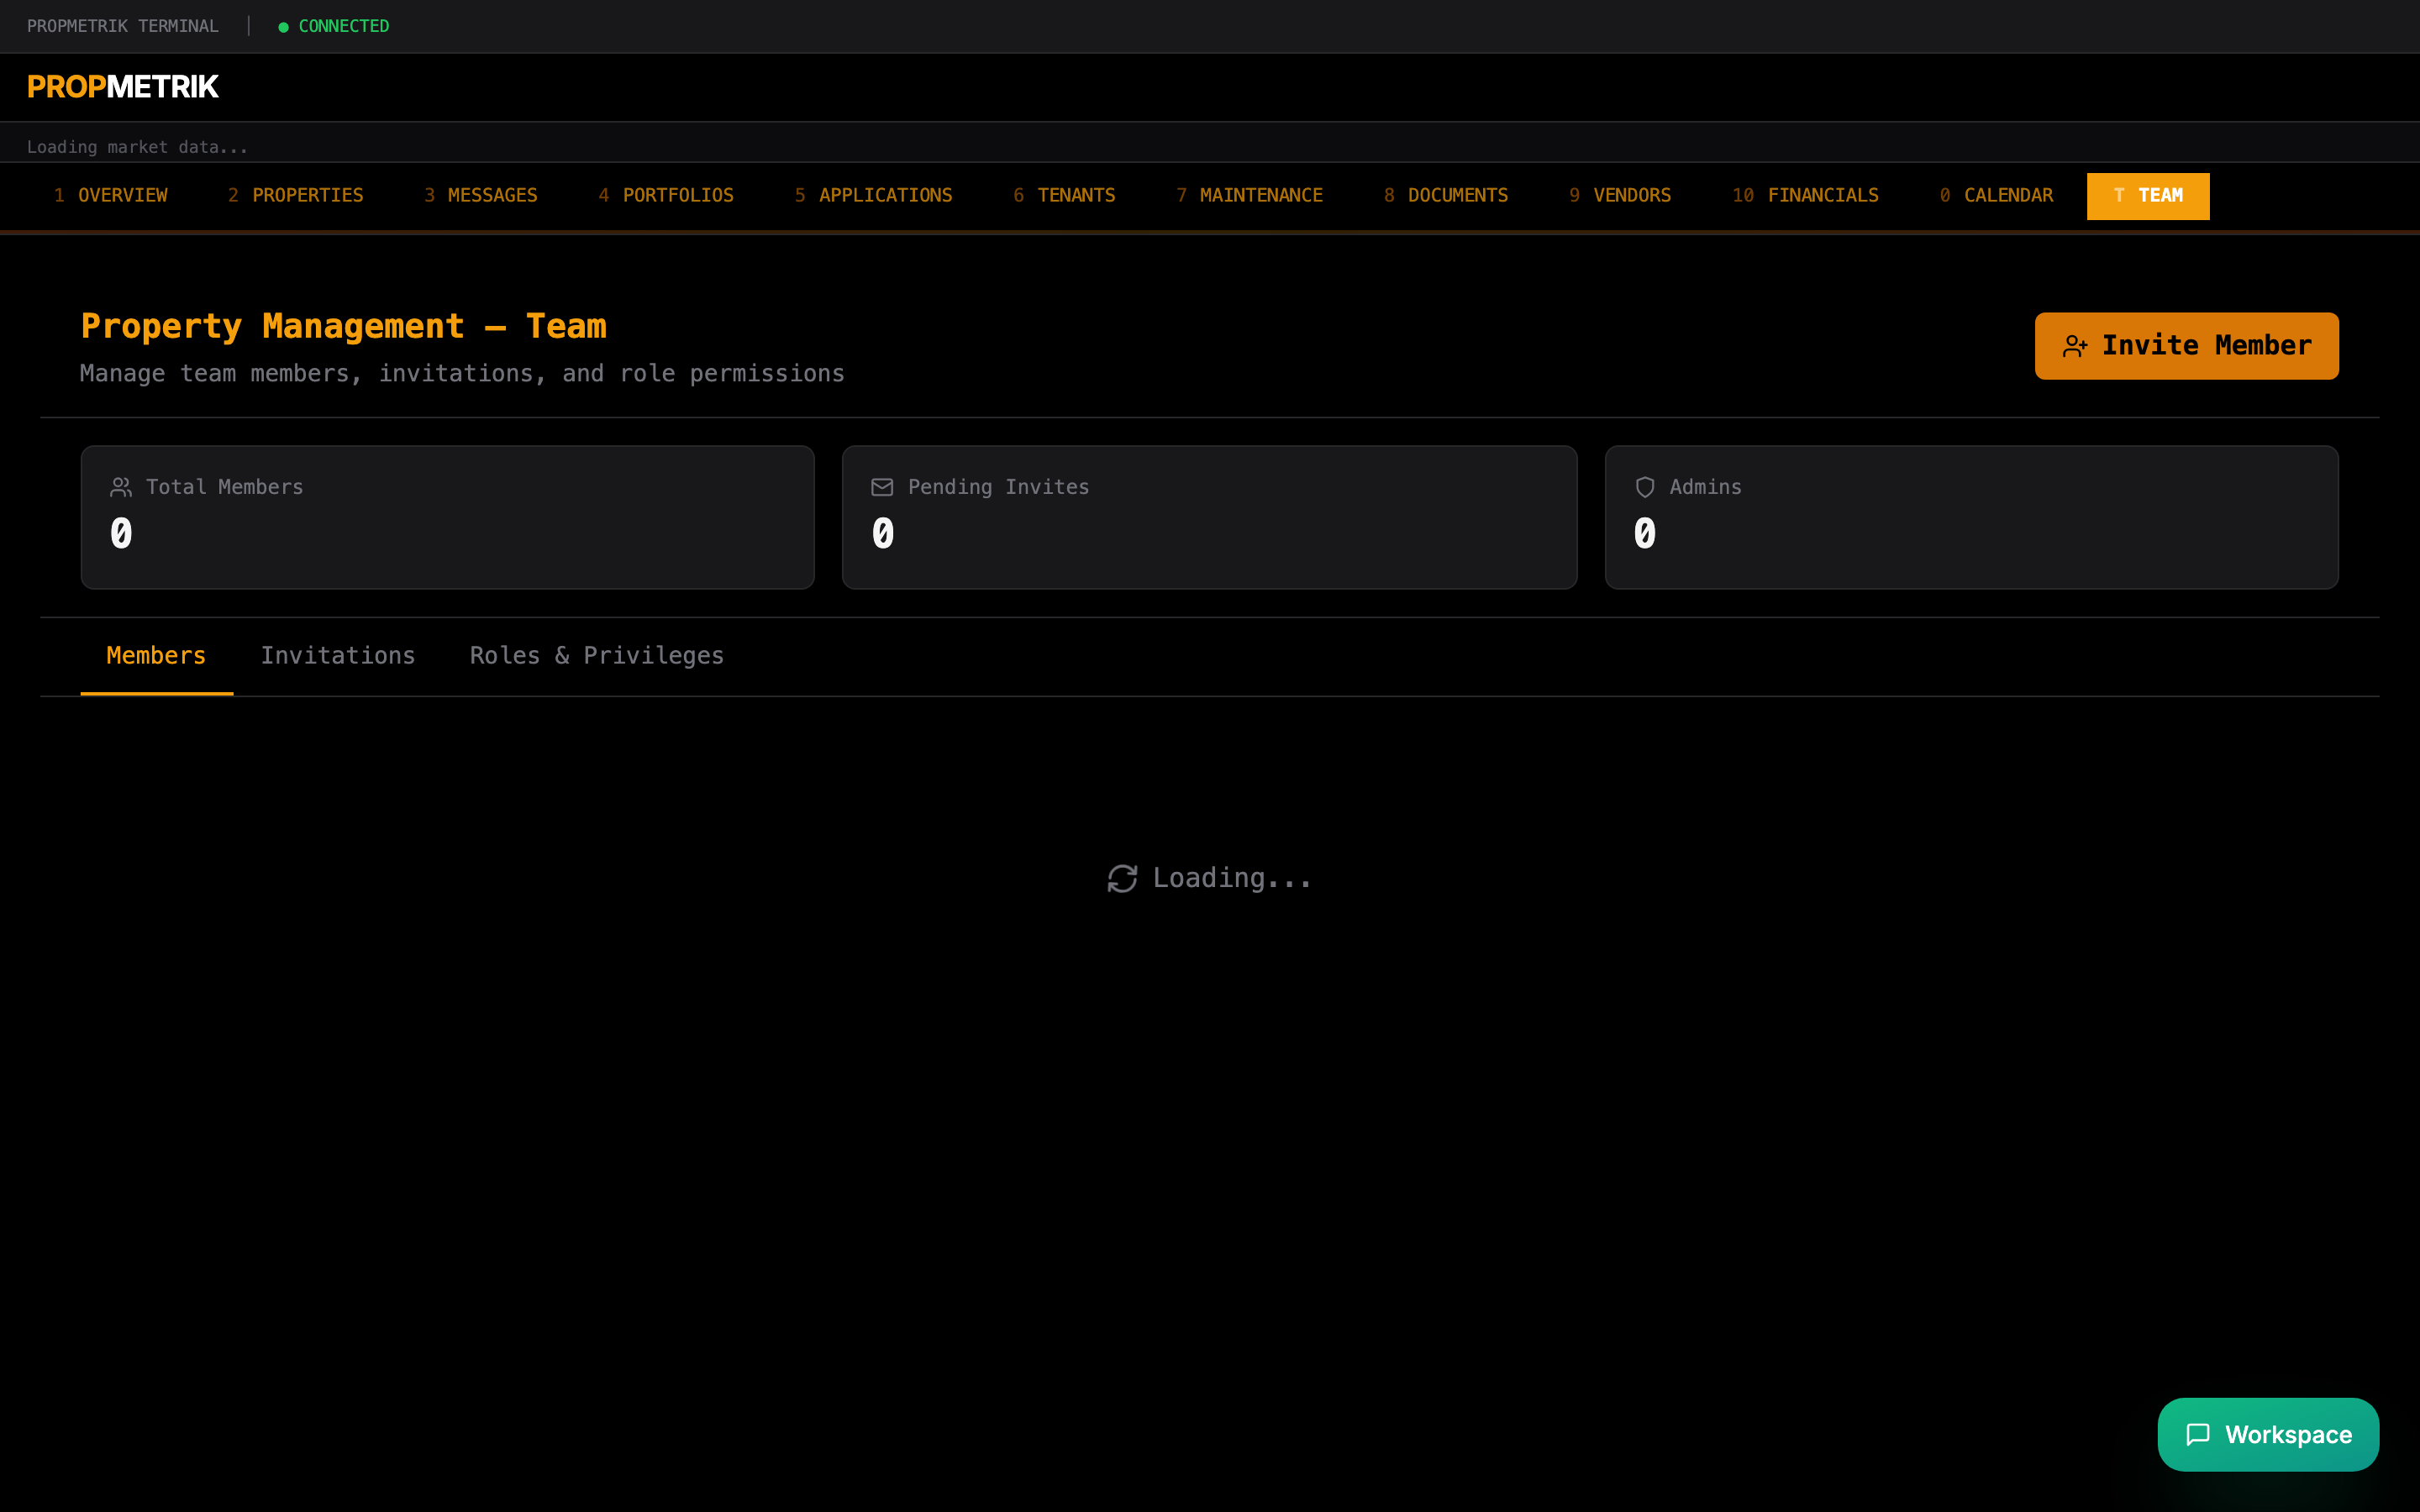
Task: Click the Pending Invites stat card
Action: click(x=1209, y=517)
